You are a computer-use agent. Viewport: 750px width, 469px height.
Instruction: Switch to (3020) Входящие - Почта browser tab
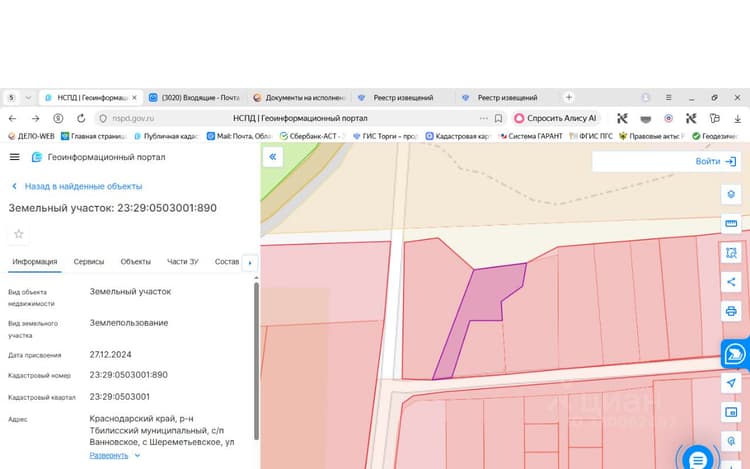click(x=194, y=98)
